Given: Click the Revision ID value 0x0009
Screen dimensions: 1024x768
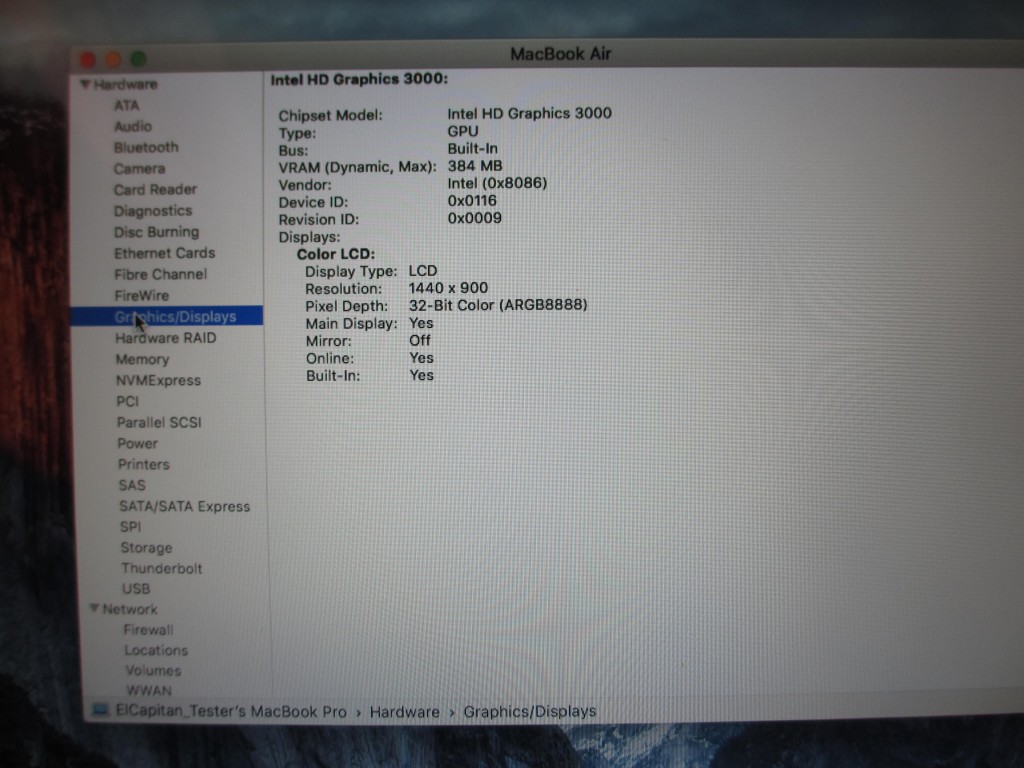Looking at the screenshot, I should (x=475, y=218).
